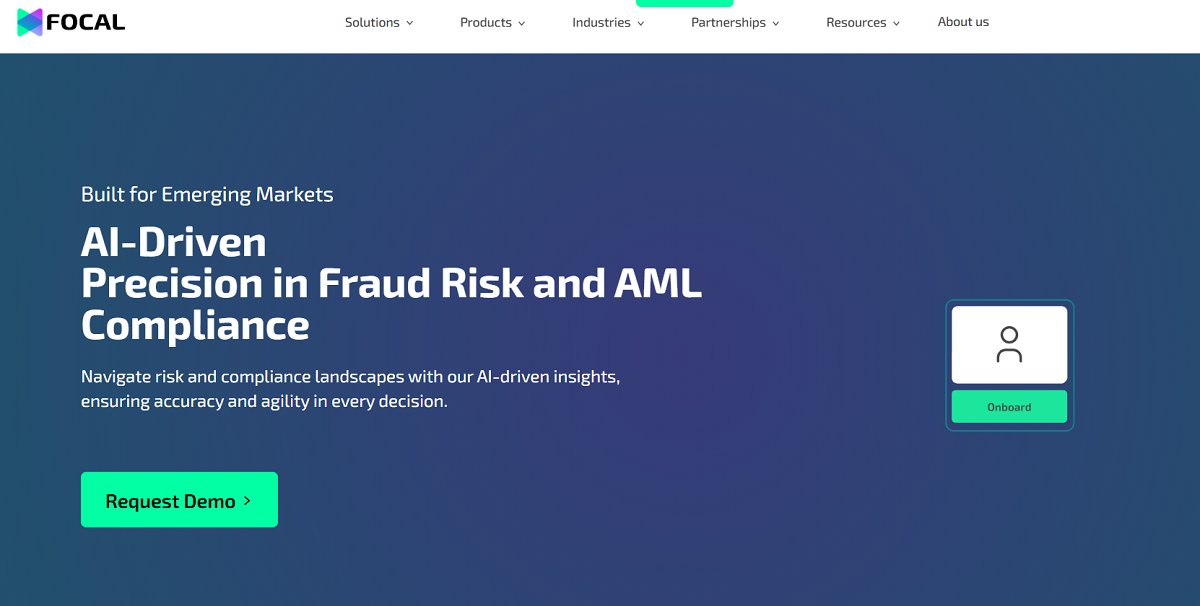
Task: Open the Partnerships menu
Action: (728, 23)
